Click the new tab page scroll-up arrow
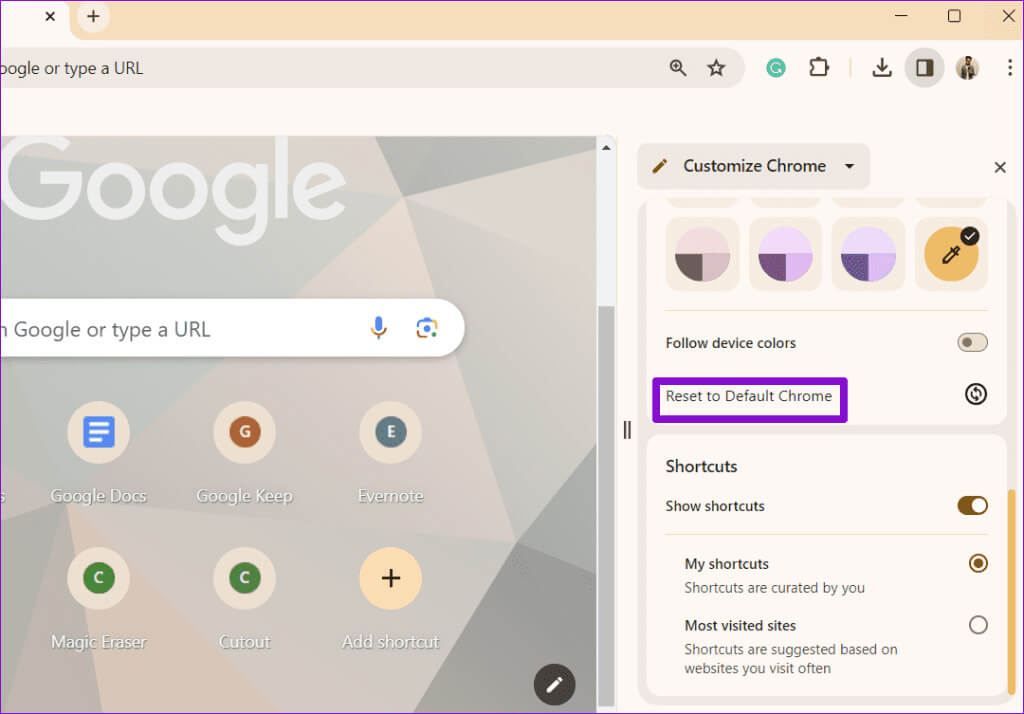 [606, 148]
